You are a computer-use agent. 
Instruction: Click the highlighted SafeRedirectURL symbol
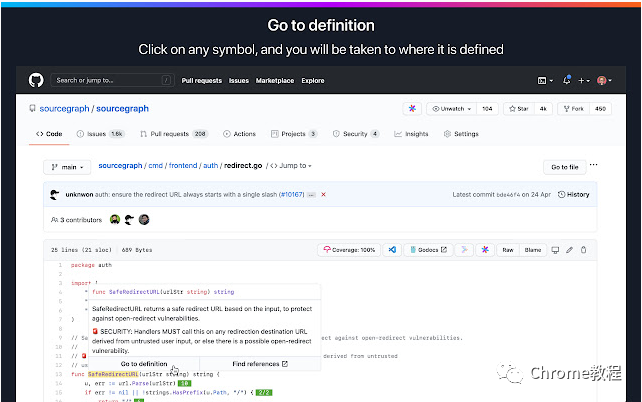click(x=113, y=374)
